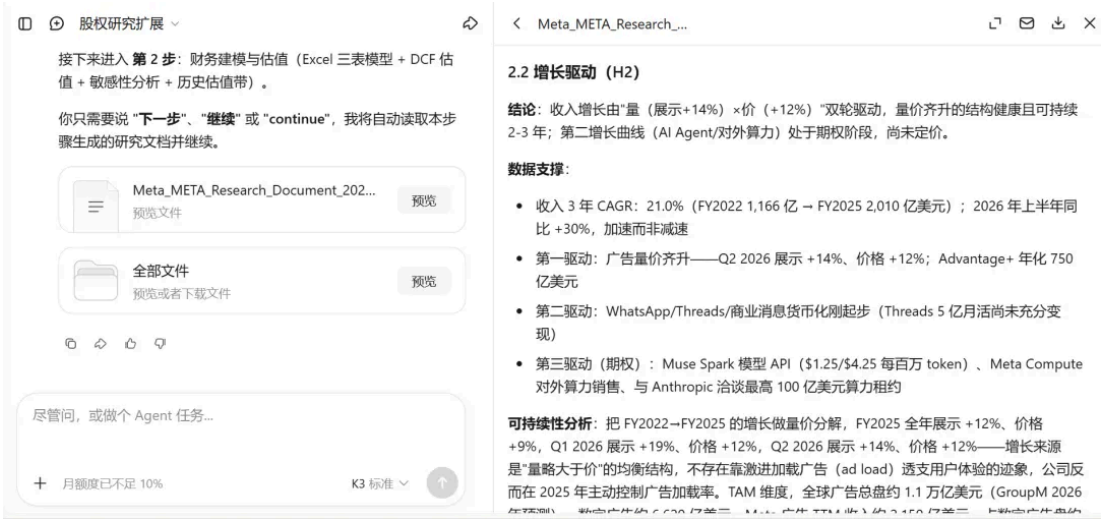Click the 第三驱动（期权）bullet line
This screenshot has width=1102, height=521.
(809, 375)
